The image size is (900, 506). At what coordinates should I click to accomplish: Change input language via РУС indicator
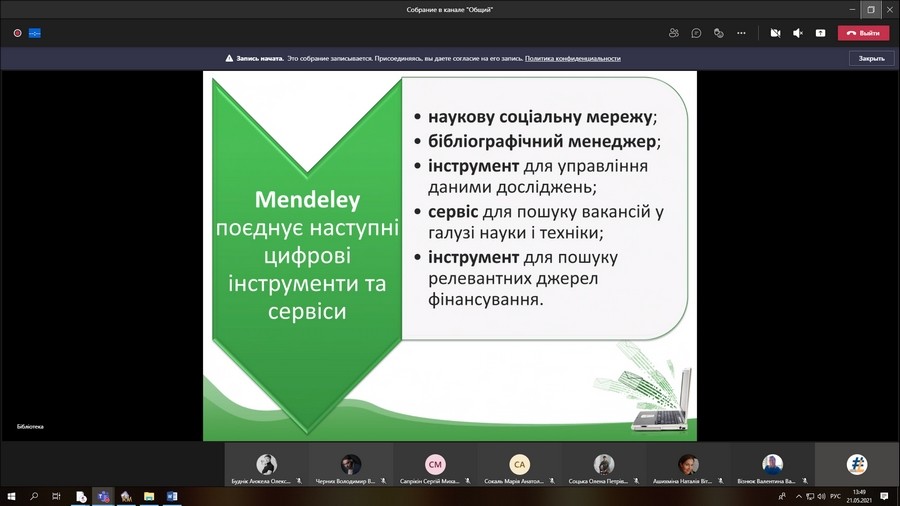[x=835, y=497]
